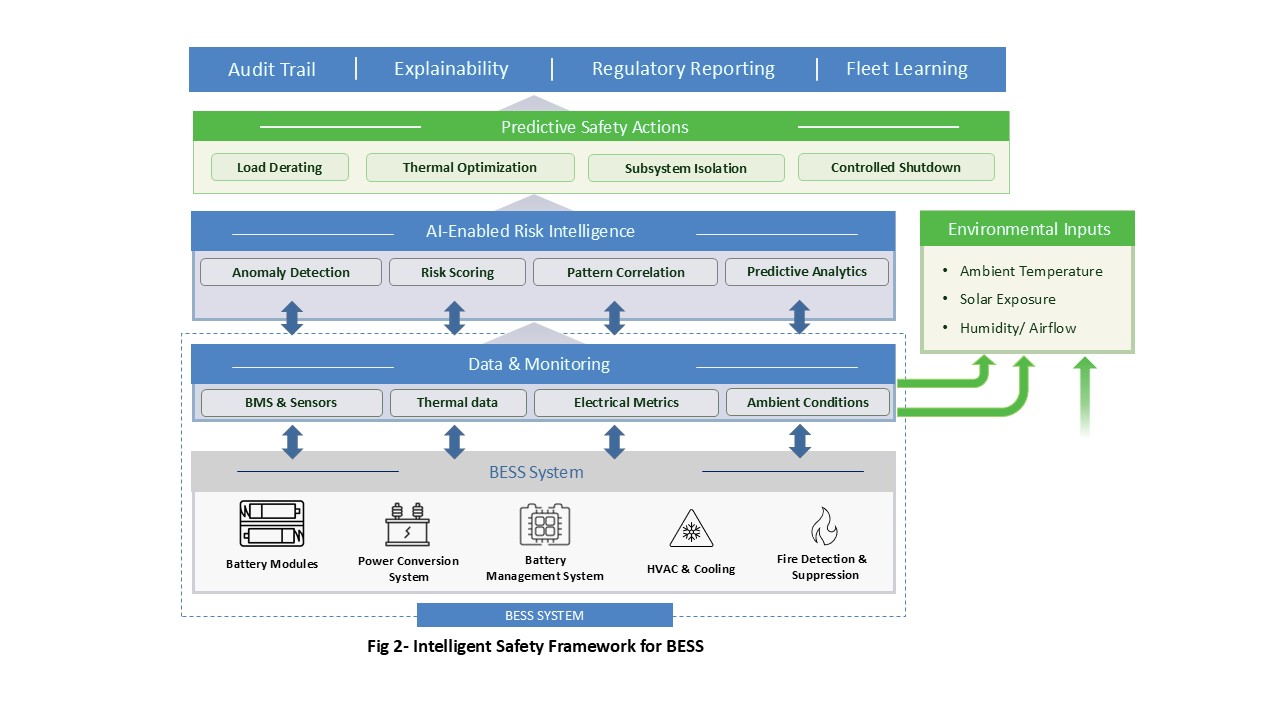Click the Solar Exposure bullet

click(x=1007, y=299)
